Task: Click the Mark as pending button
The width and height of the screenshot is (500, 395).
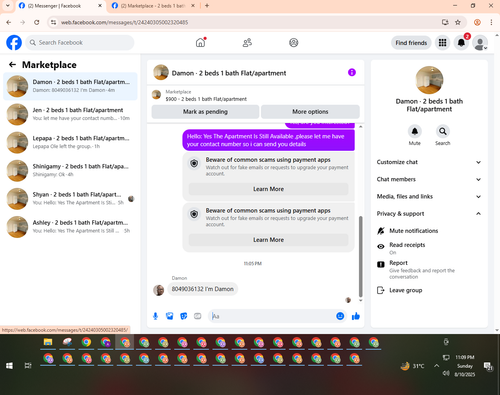Action: pos(205,112)
